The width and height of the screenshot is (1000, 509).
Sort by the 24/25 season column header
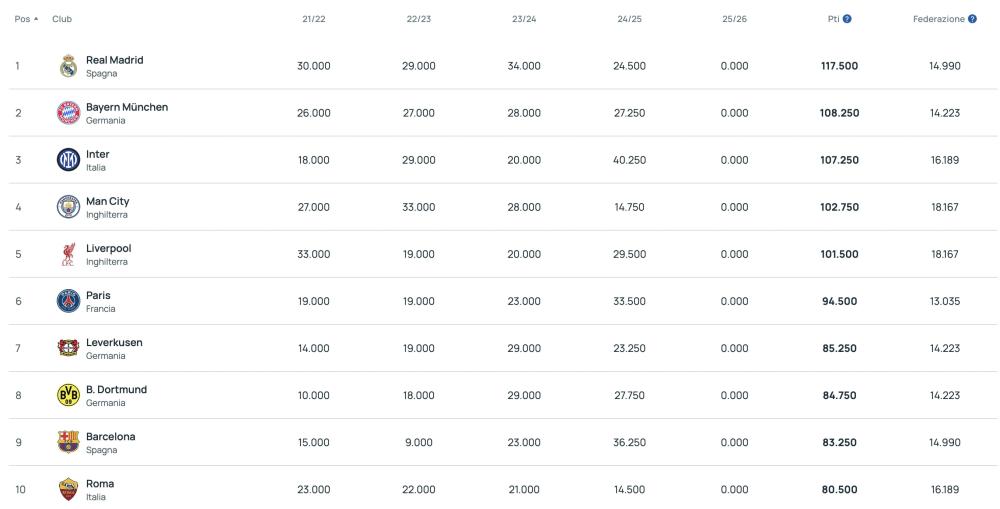[629, 19]
